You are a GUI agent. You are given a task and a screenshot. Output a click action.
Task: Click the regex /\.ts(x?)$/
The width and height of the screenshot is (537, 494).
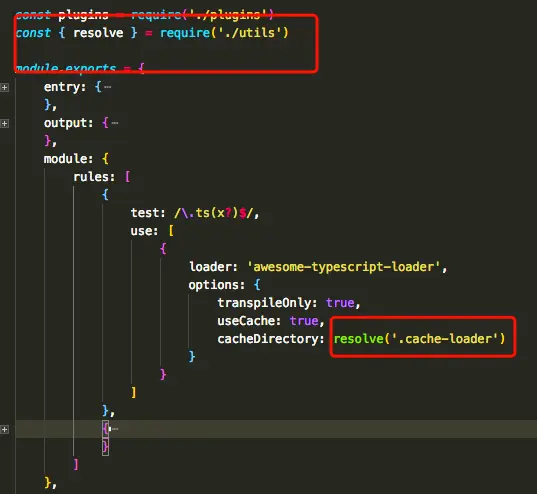tap(214, 213)
